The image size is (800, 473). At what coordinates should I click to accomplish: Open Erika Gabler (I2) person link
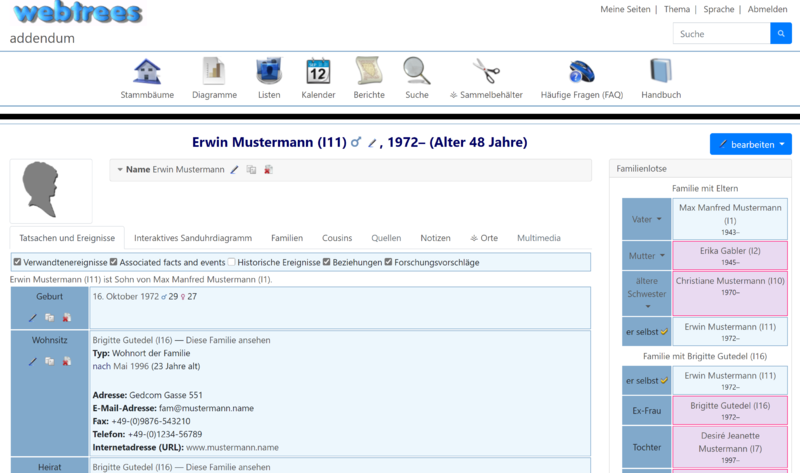tap(729, 250)
